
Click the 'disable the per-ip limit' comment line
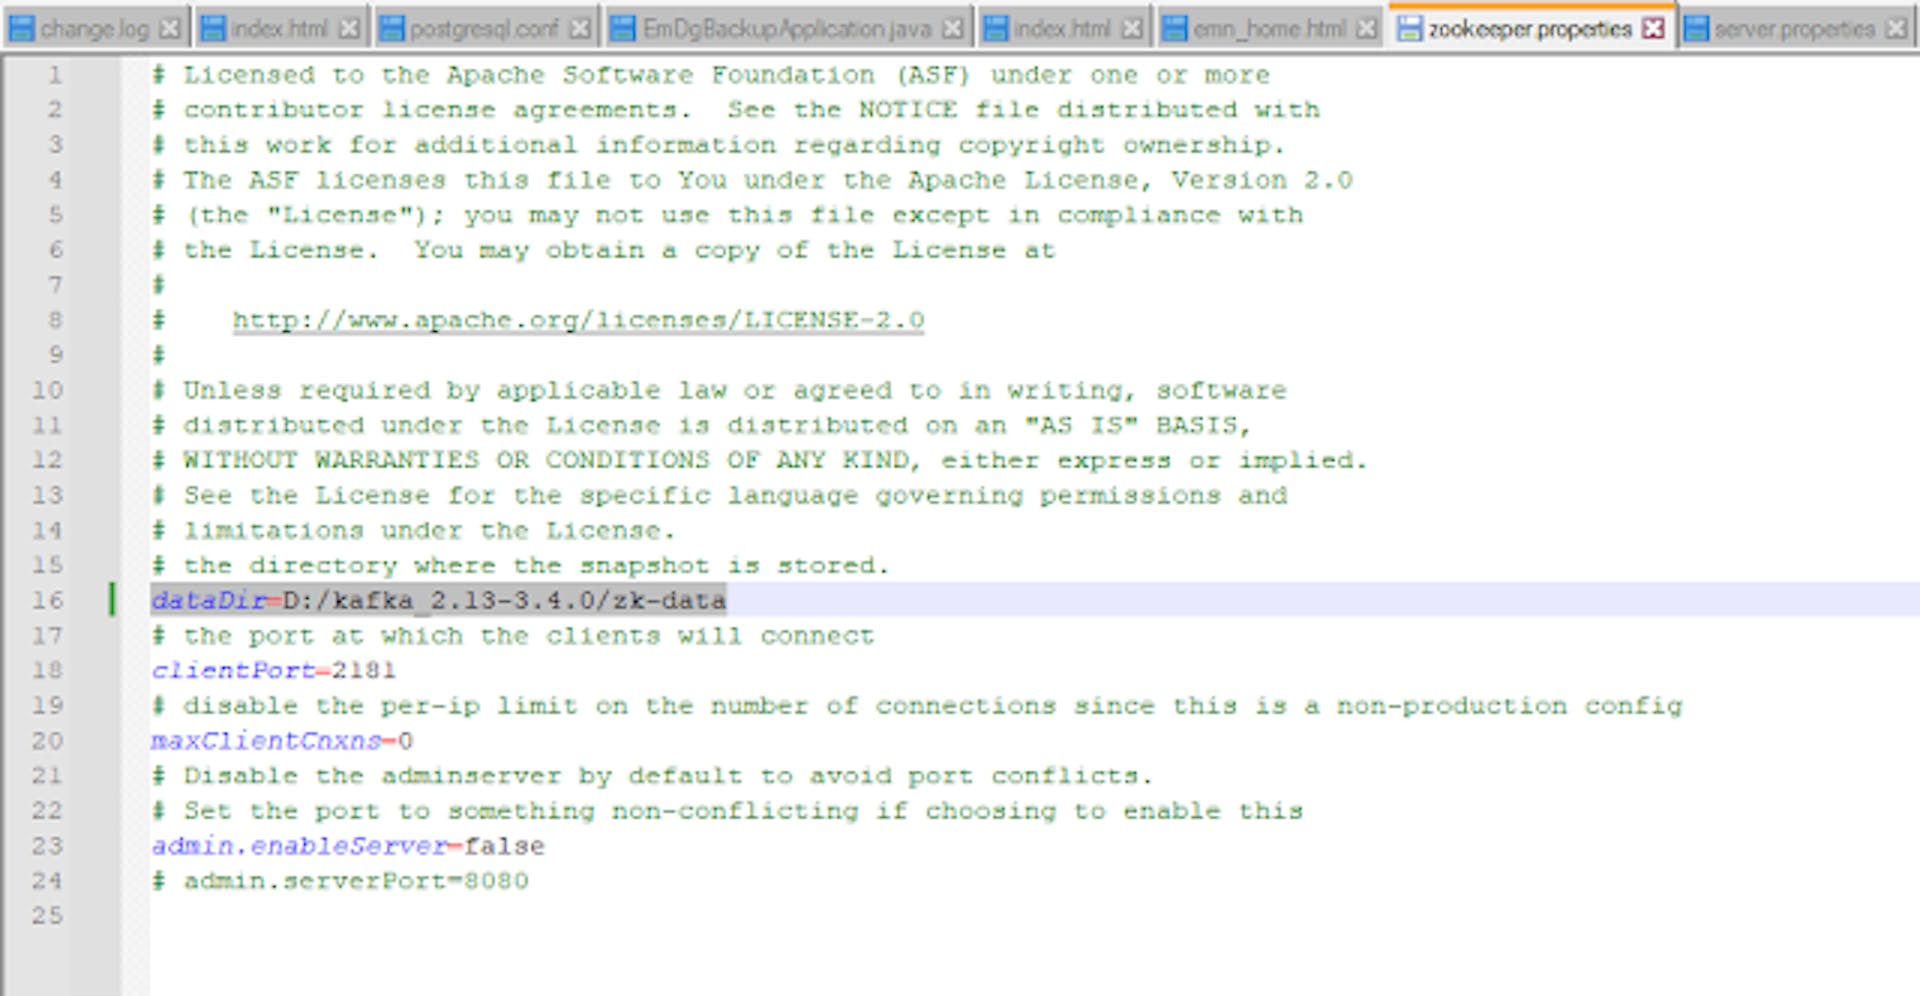[917, 706]
